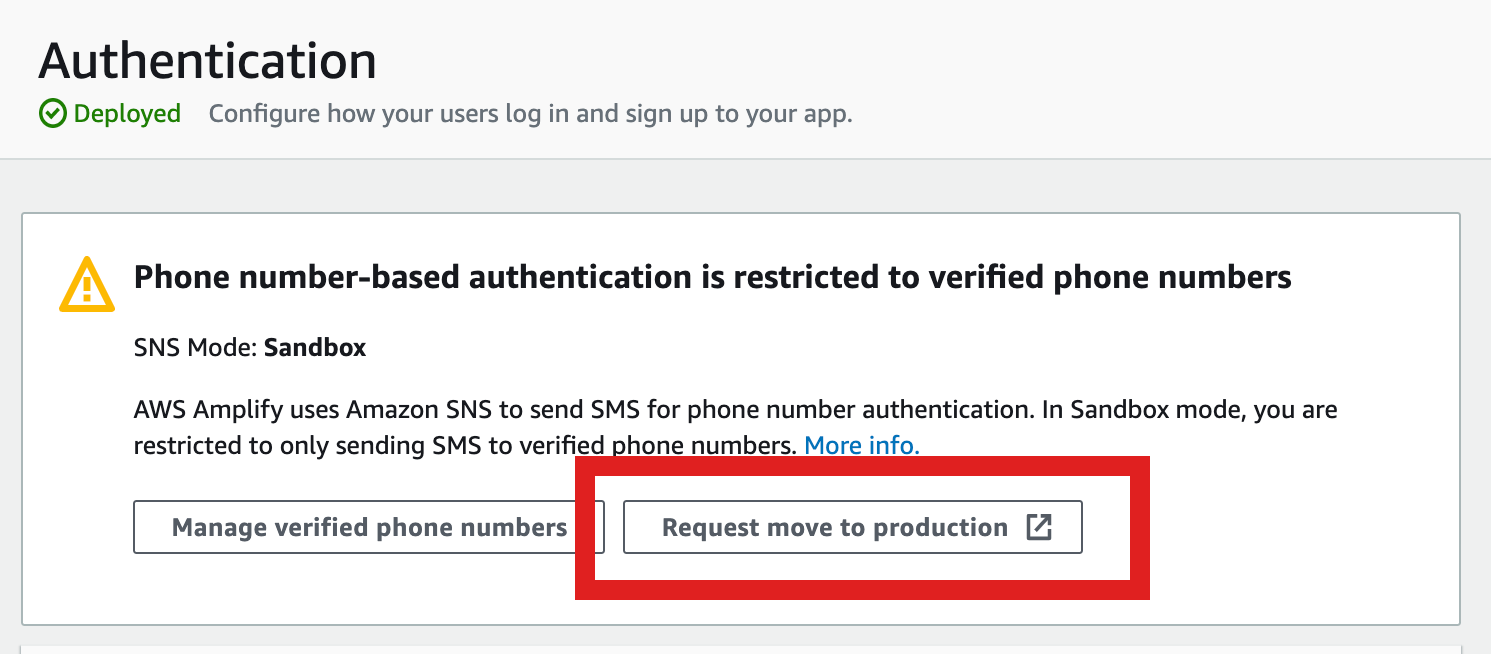Click the "Authentication" page heading

[206, 60]
